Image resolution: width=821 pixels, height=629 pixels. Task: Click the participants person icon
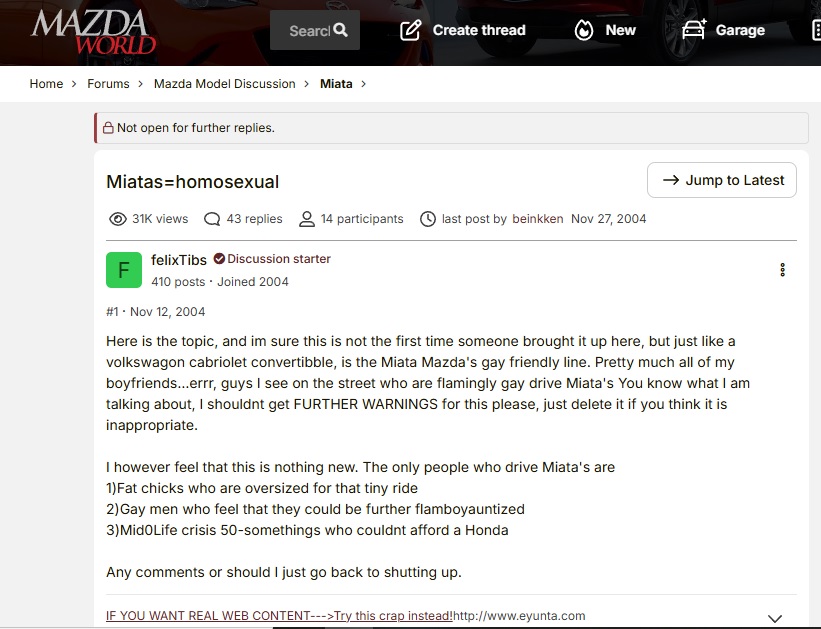[306, 219]
